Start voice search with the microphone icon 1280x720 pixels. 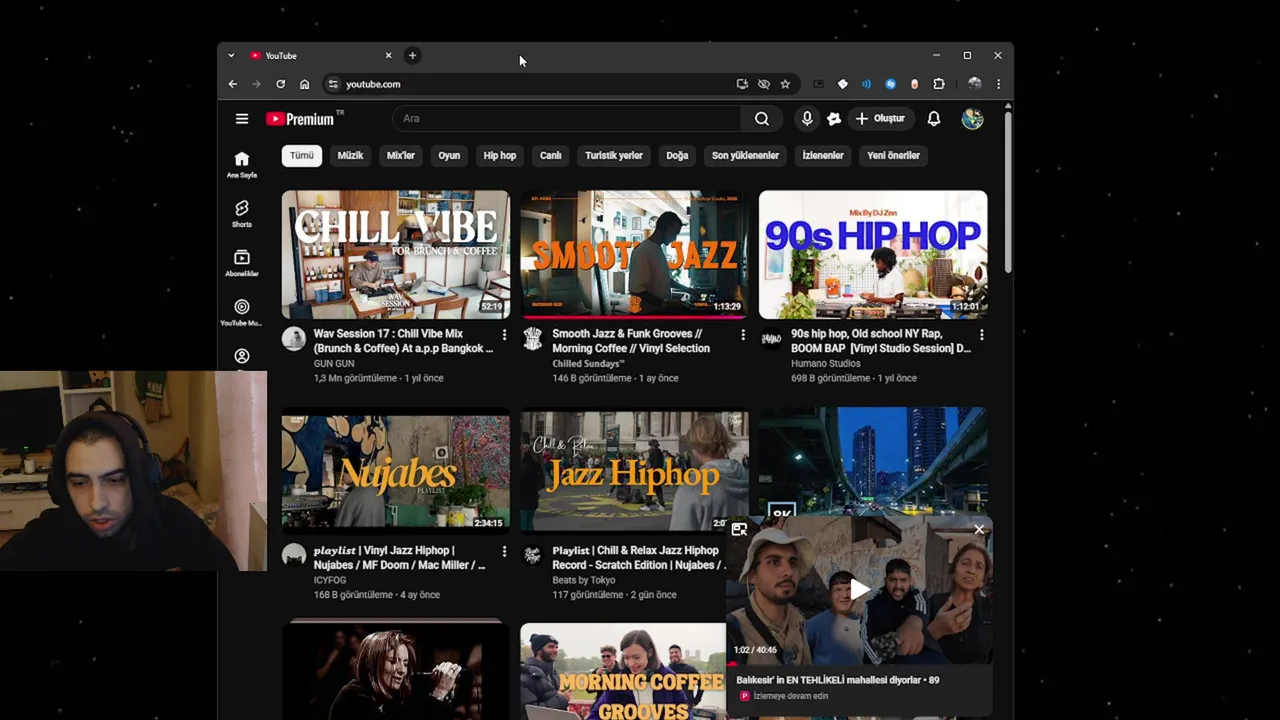coord(807,119)
